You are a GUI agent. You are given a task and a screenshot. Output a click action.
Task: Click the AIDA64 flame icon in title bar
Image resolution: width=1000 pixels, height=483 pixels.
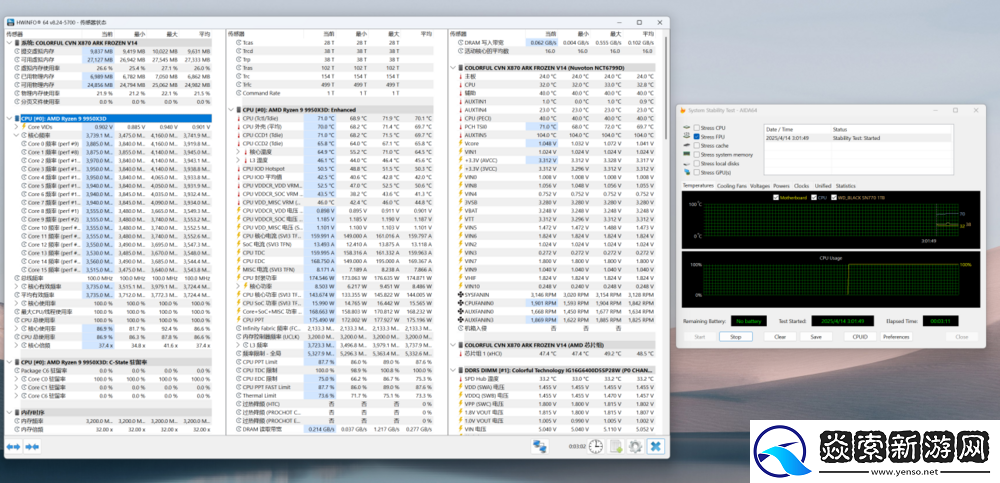click(x=685, y=109)
